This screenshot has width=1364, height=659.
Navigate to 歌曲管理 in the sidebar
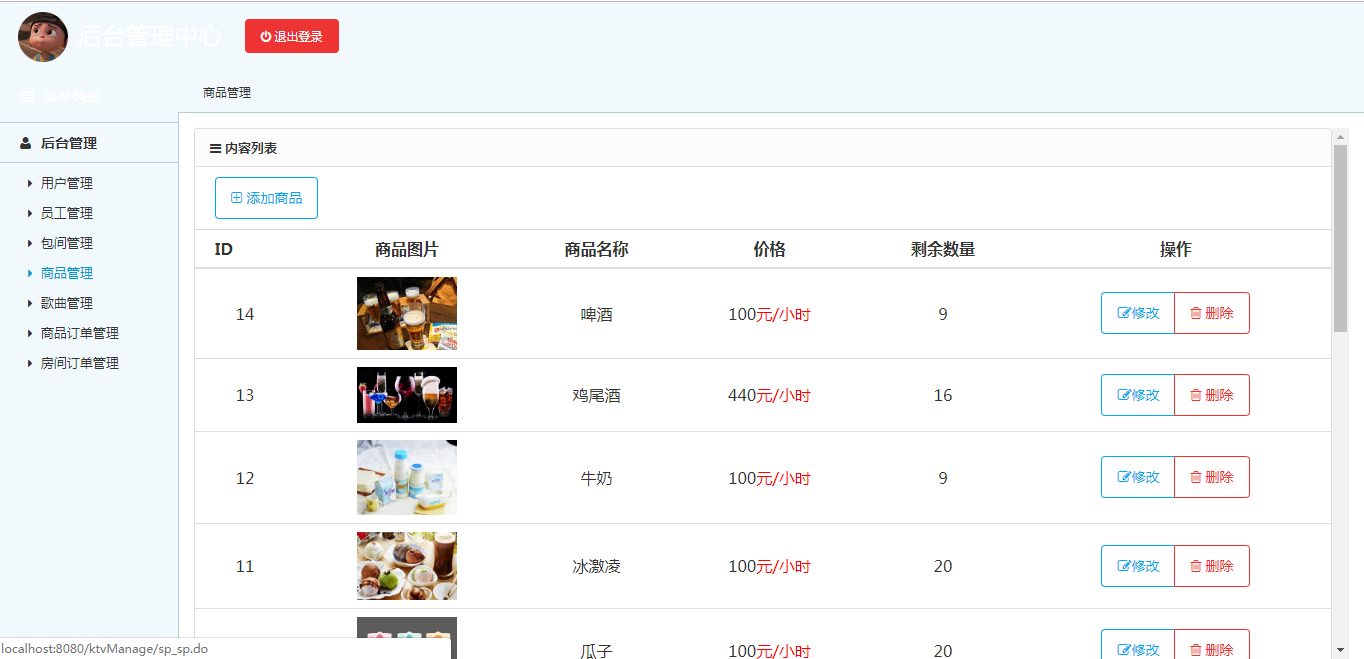67,303
